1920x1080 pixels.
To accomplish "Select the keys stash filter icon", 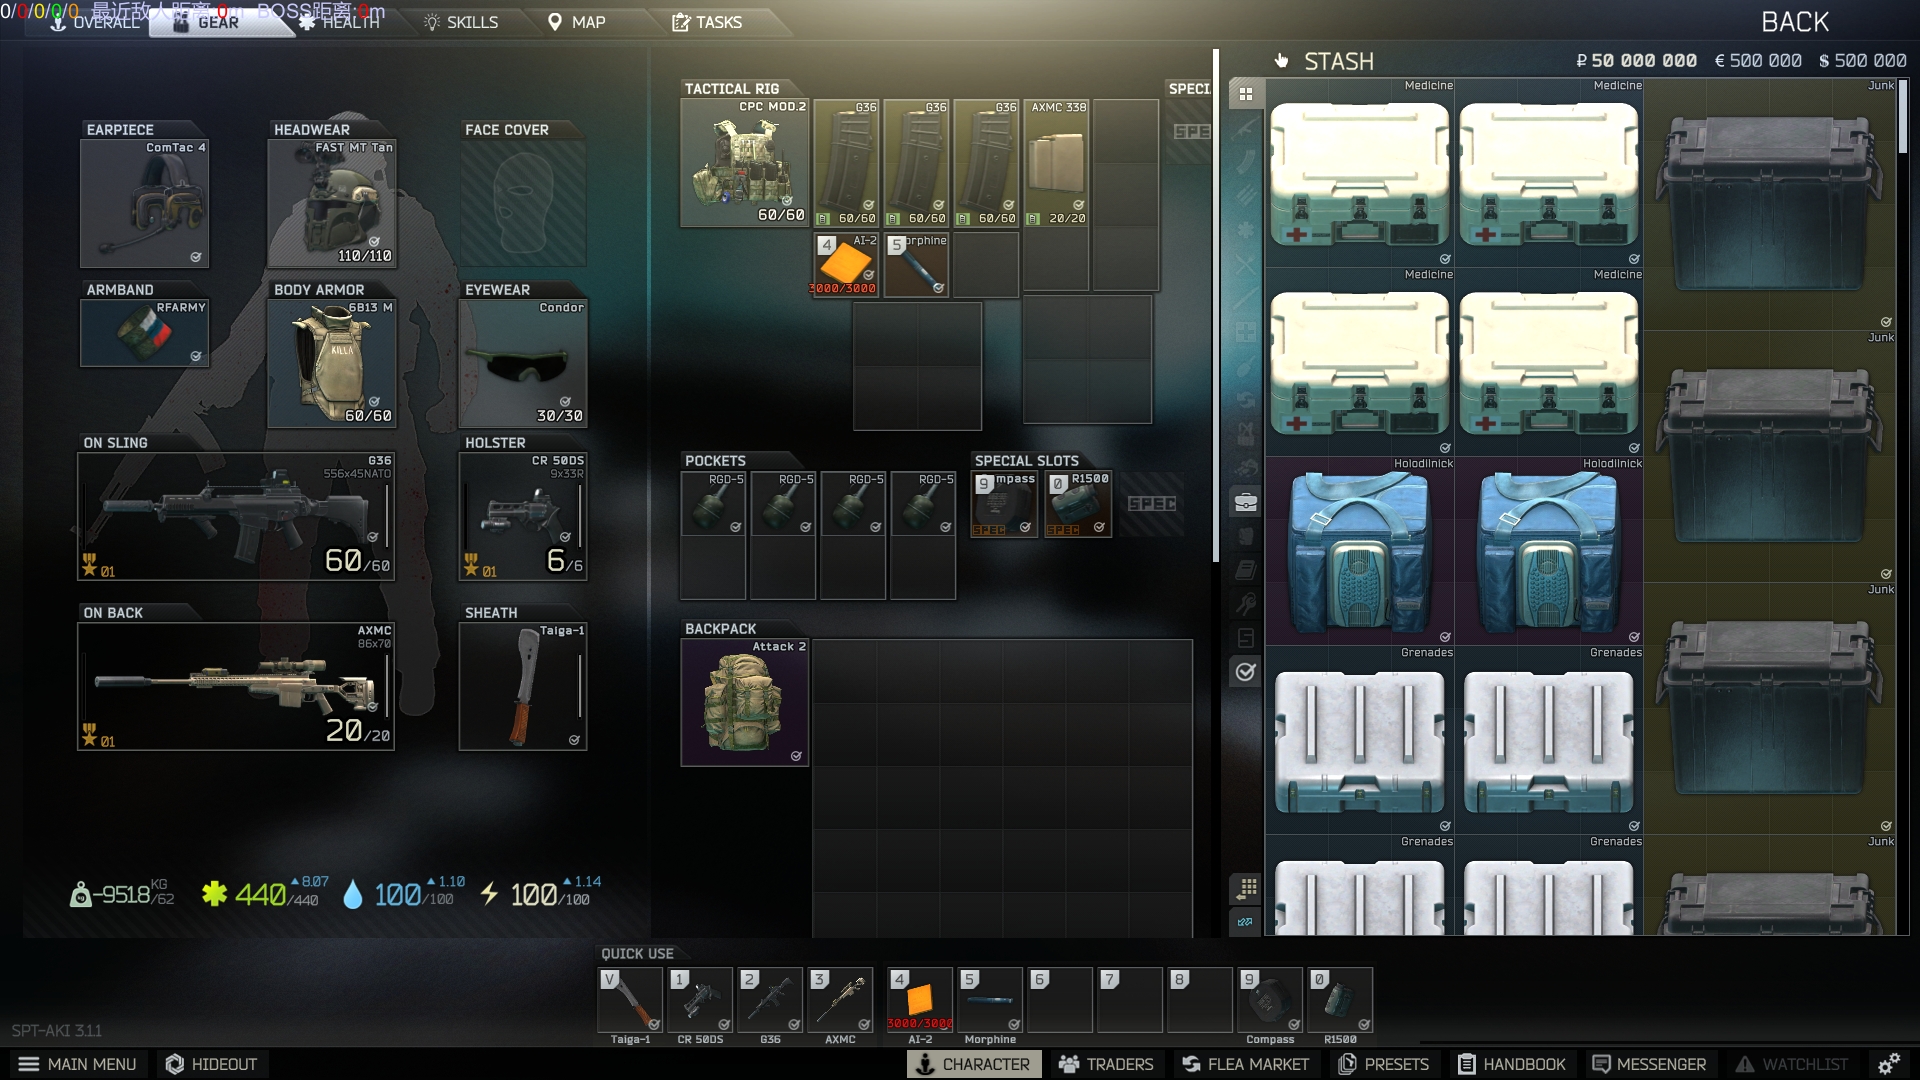I will [x=1246, y=604].
